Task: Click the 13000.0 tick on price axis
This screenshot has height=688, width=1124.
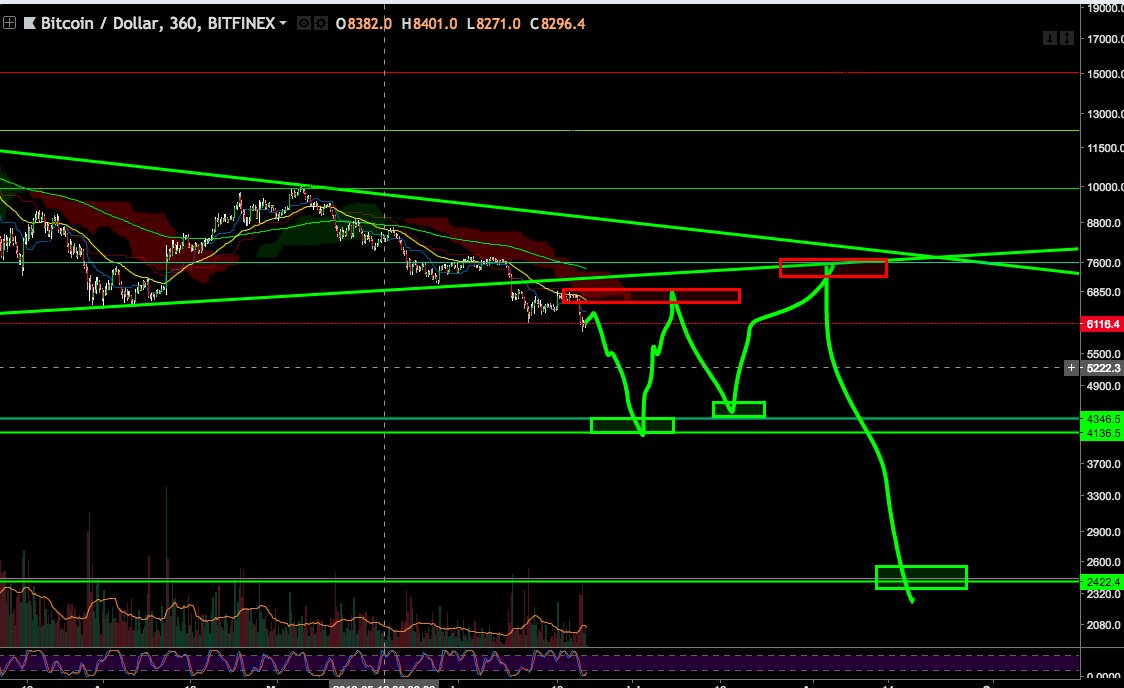Action: point(1105,113)
